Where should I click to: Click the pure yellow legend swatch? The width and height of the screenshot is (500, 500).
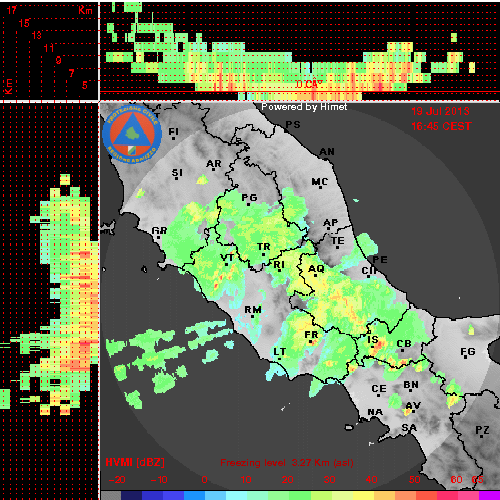point(363,495)
